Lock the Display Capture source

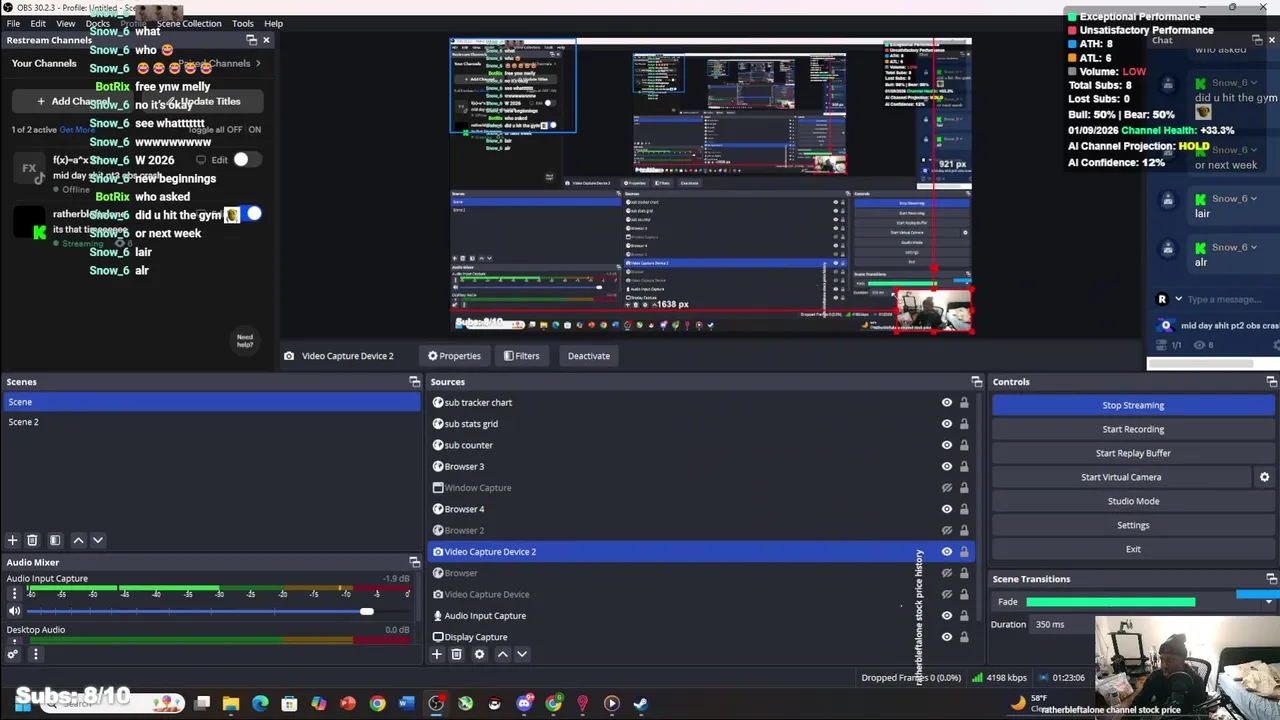964,637
